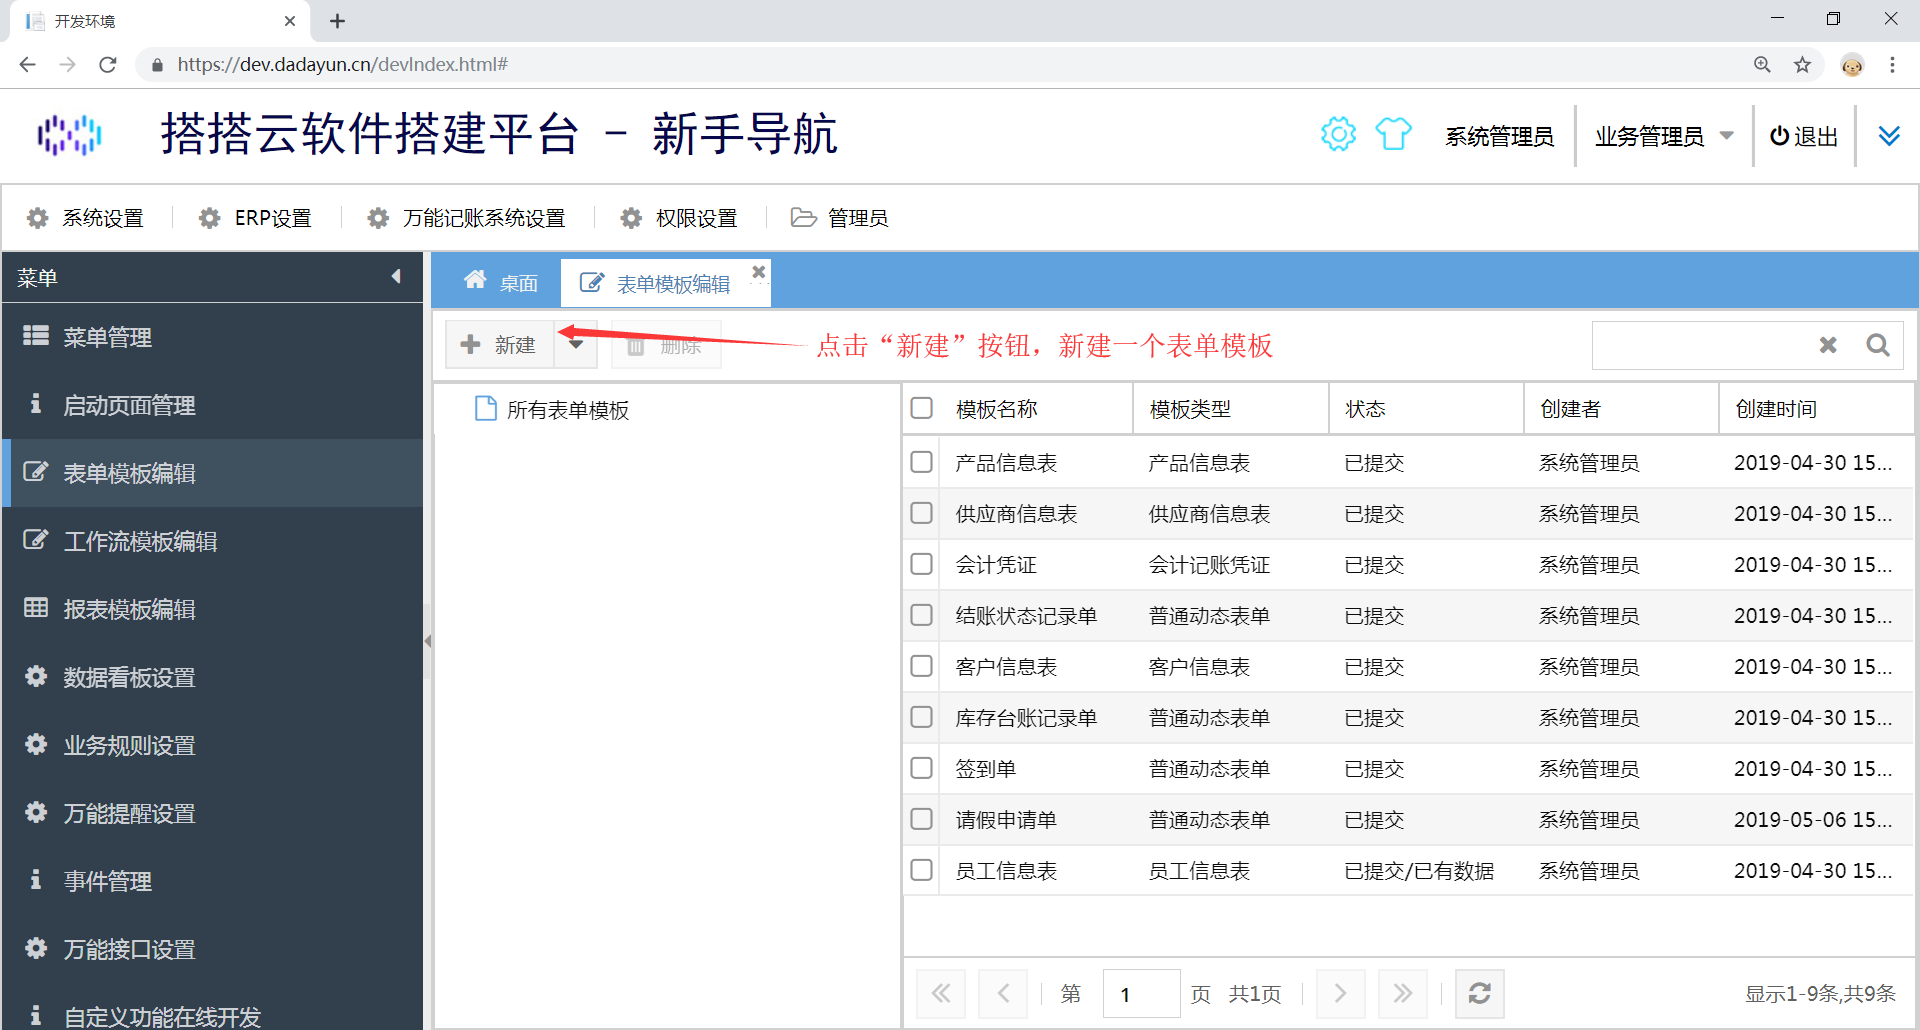
Task: Open Chrome three-dot menu
Action: tap(1892, 65)
